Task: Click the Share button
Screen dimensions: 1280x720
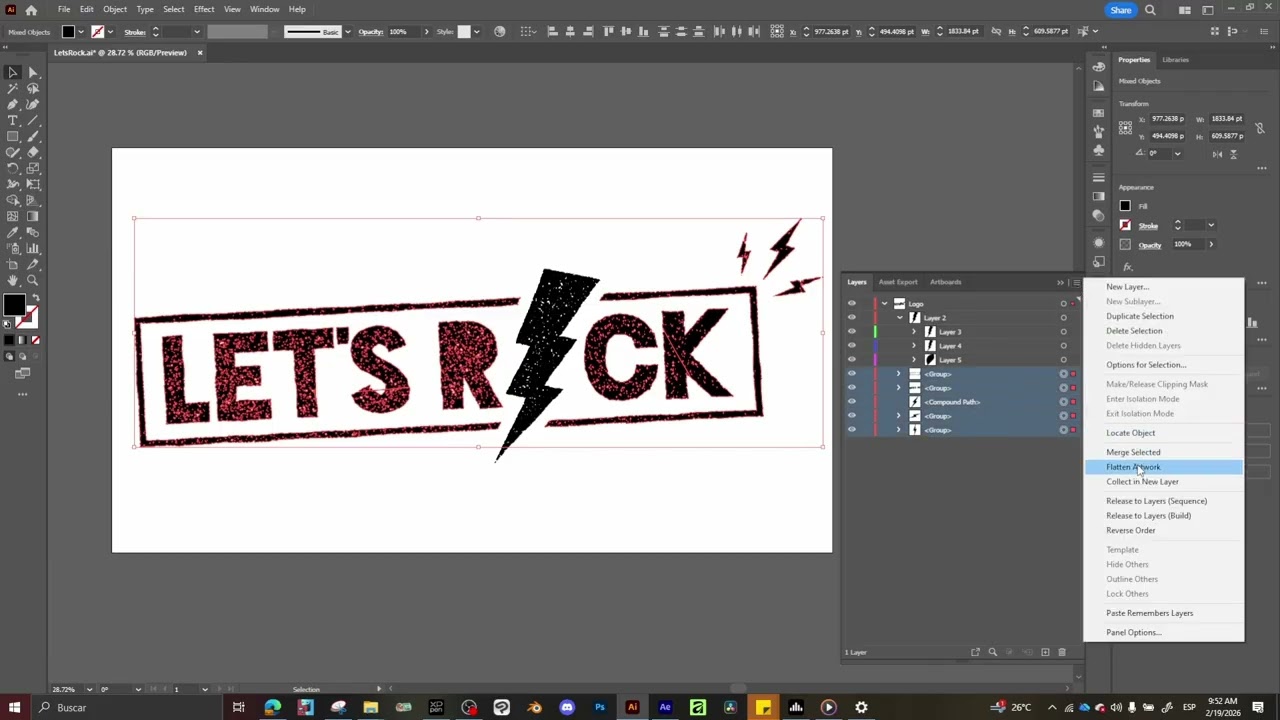Action: click(1120, 10)
